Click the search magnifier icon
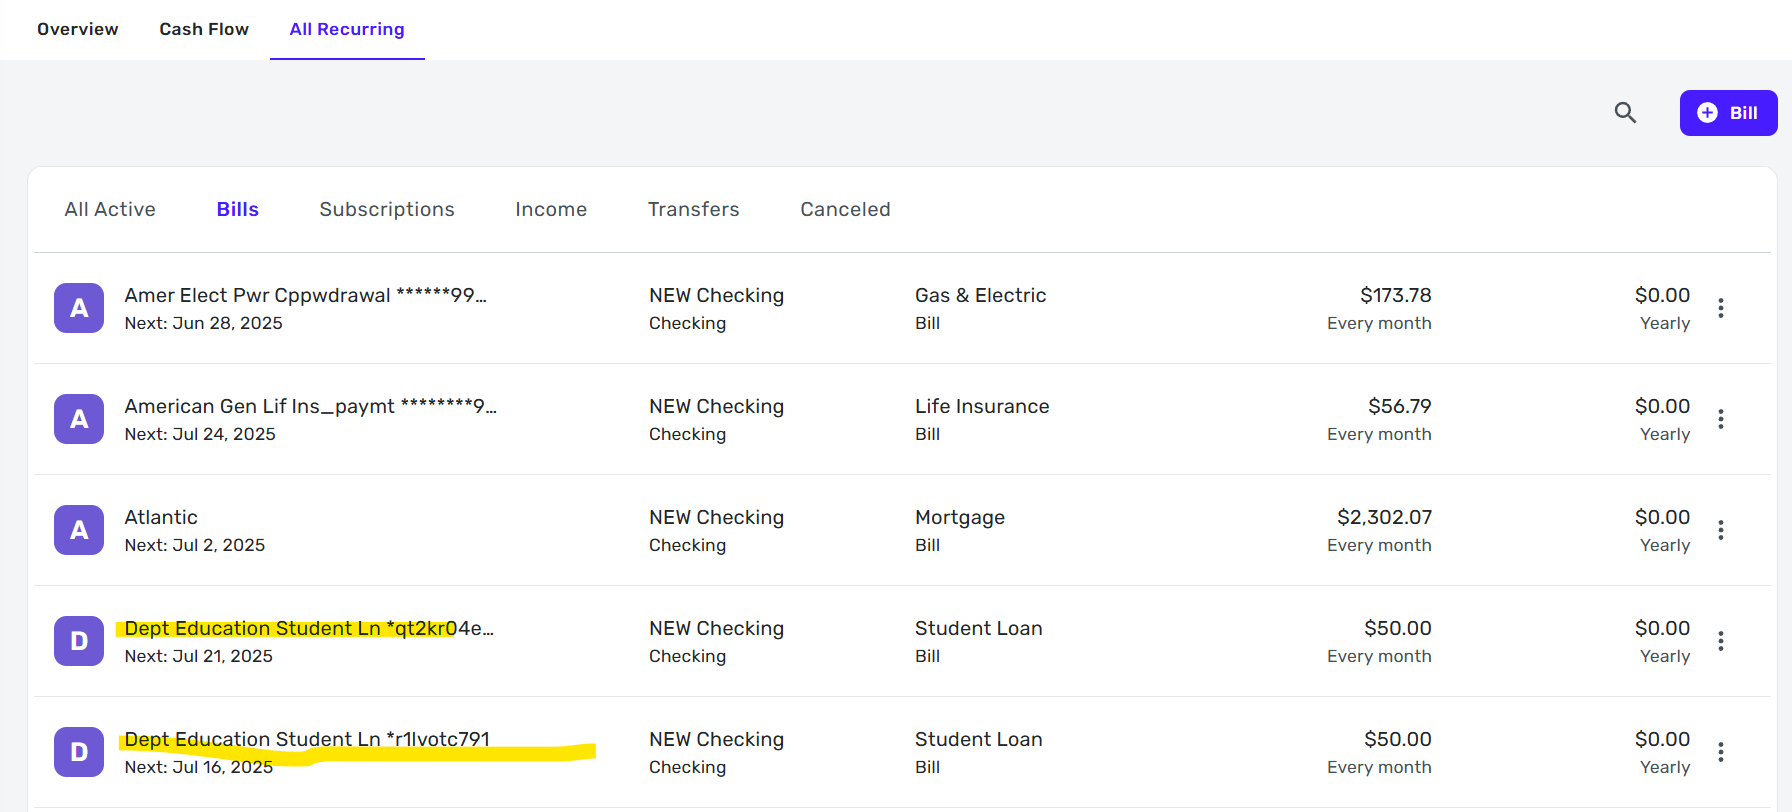The width and height of the screenshot is (1792, 812). coord(1625,113)
